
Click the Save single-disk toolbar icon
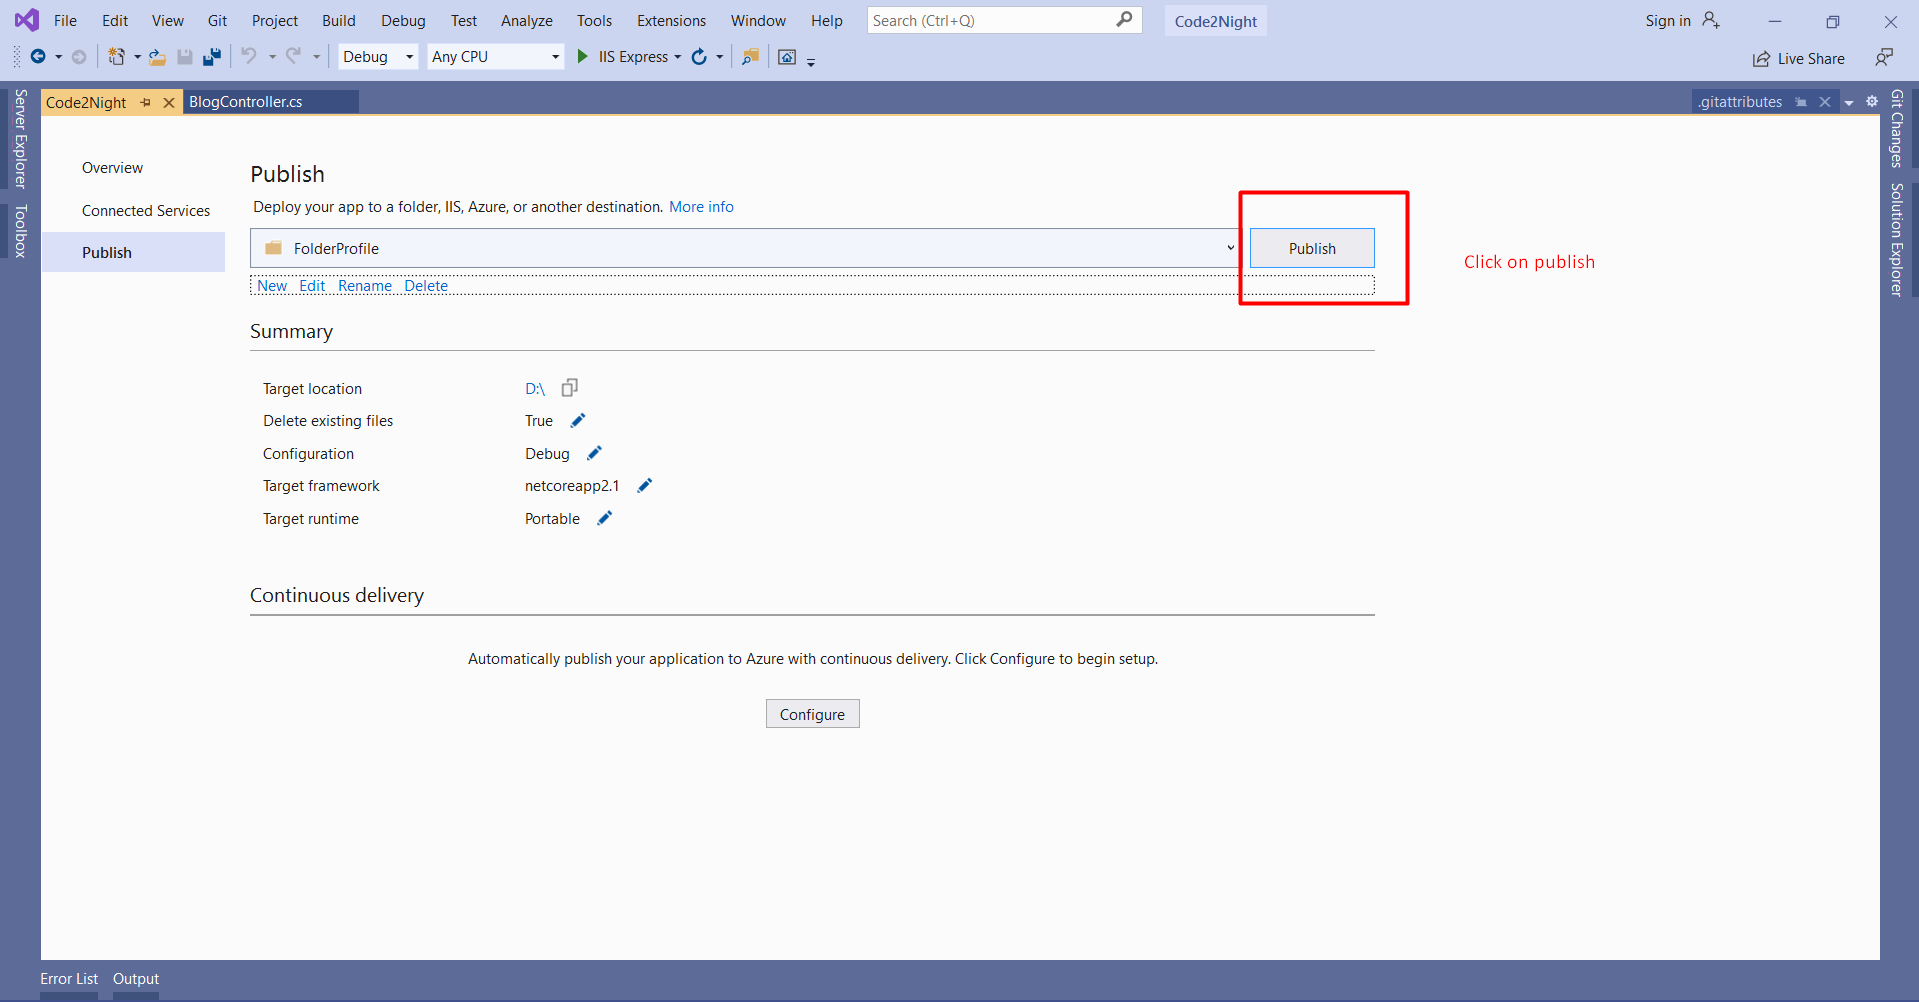[185, 57]
